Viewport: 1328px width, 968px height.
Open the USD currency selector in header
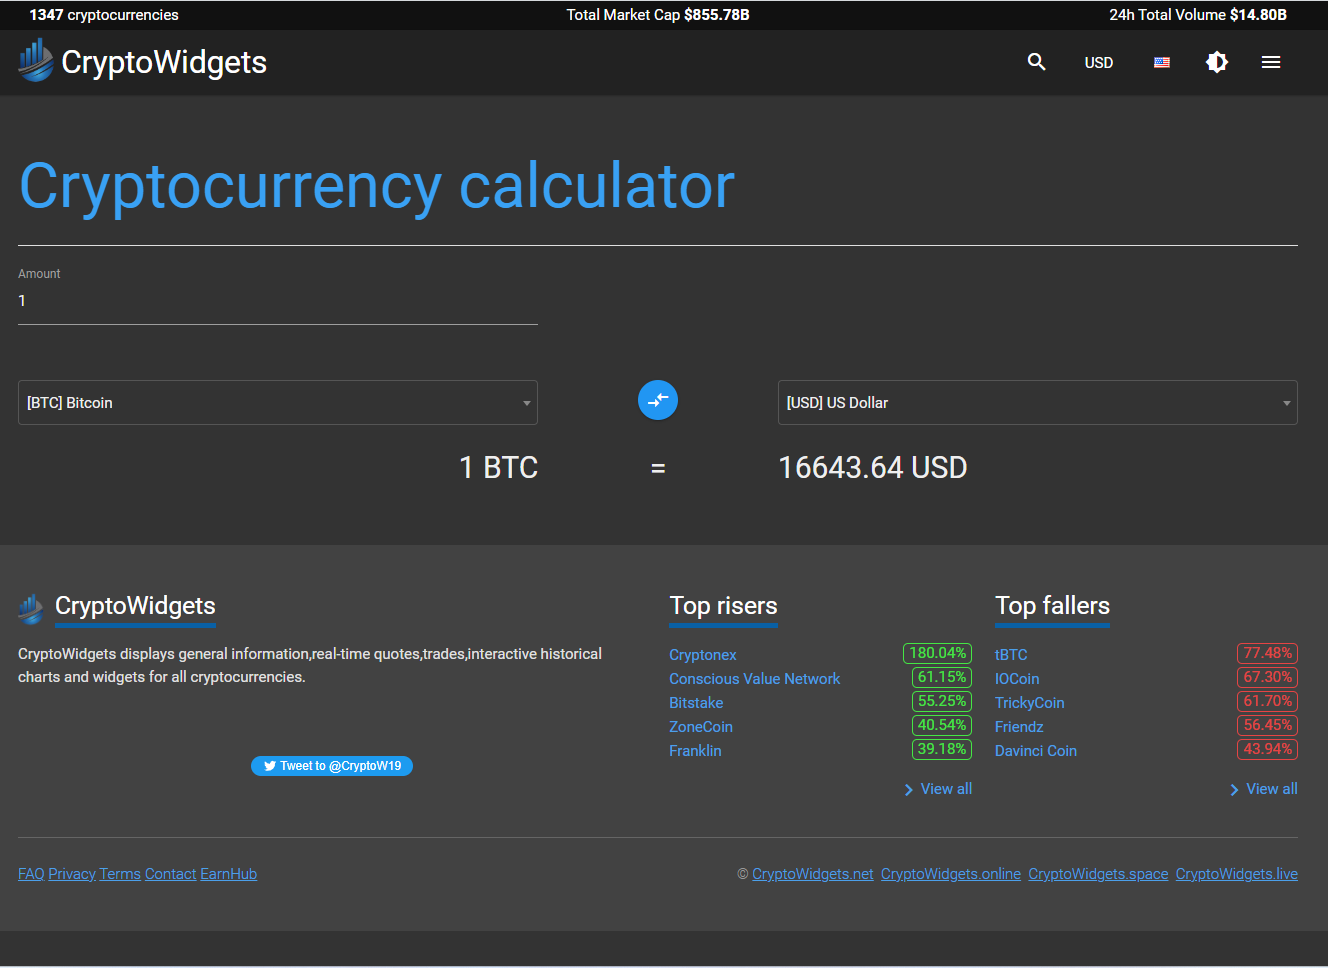(x=1098, y=62)
